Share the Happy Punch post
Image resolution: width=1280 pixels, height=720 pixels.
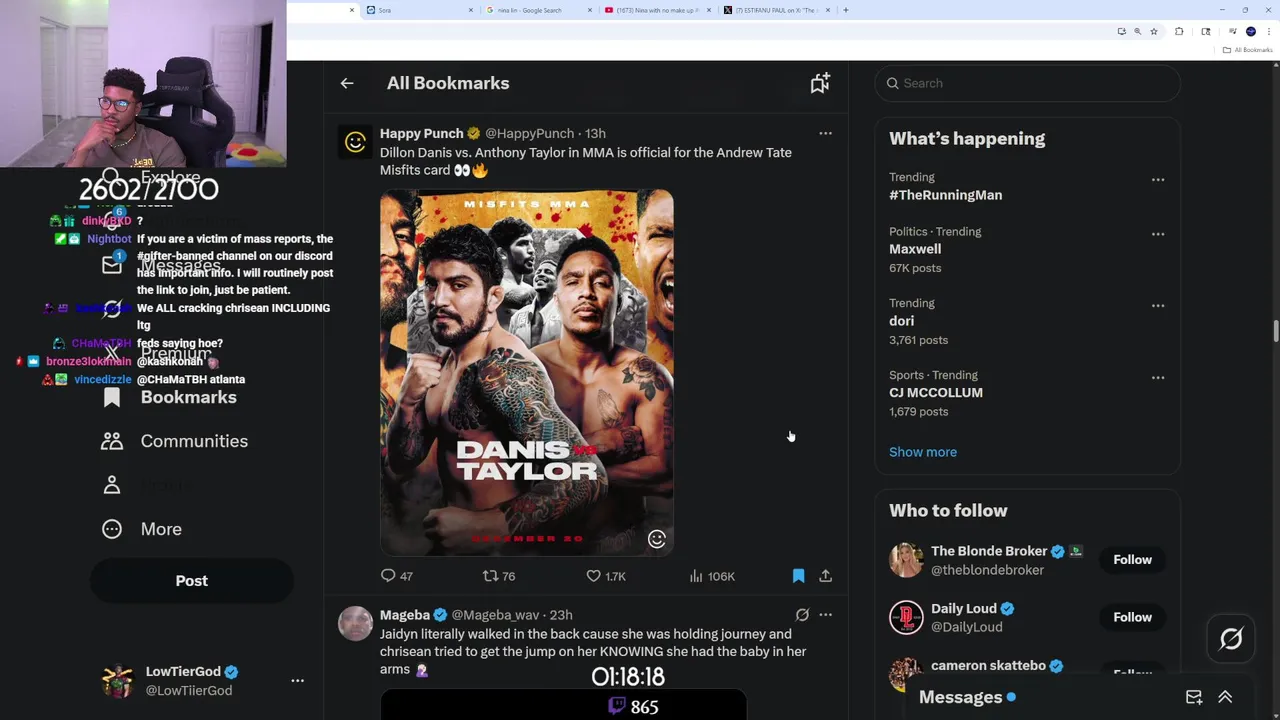(x=825, y=576)
